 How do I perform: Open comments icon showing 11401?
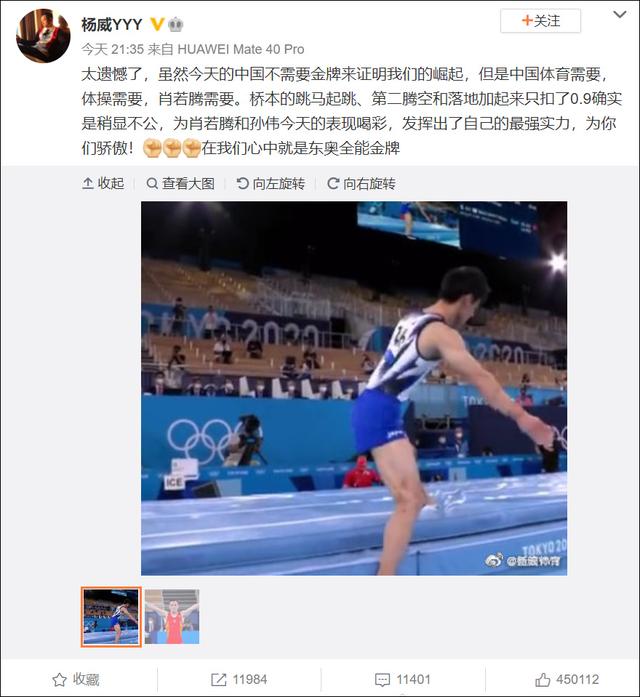click(403, 679)
